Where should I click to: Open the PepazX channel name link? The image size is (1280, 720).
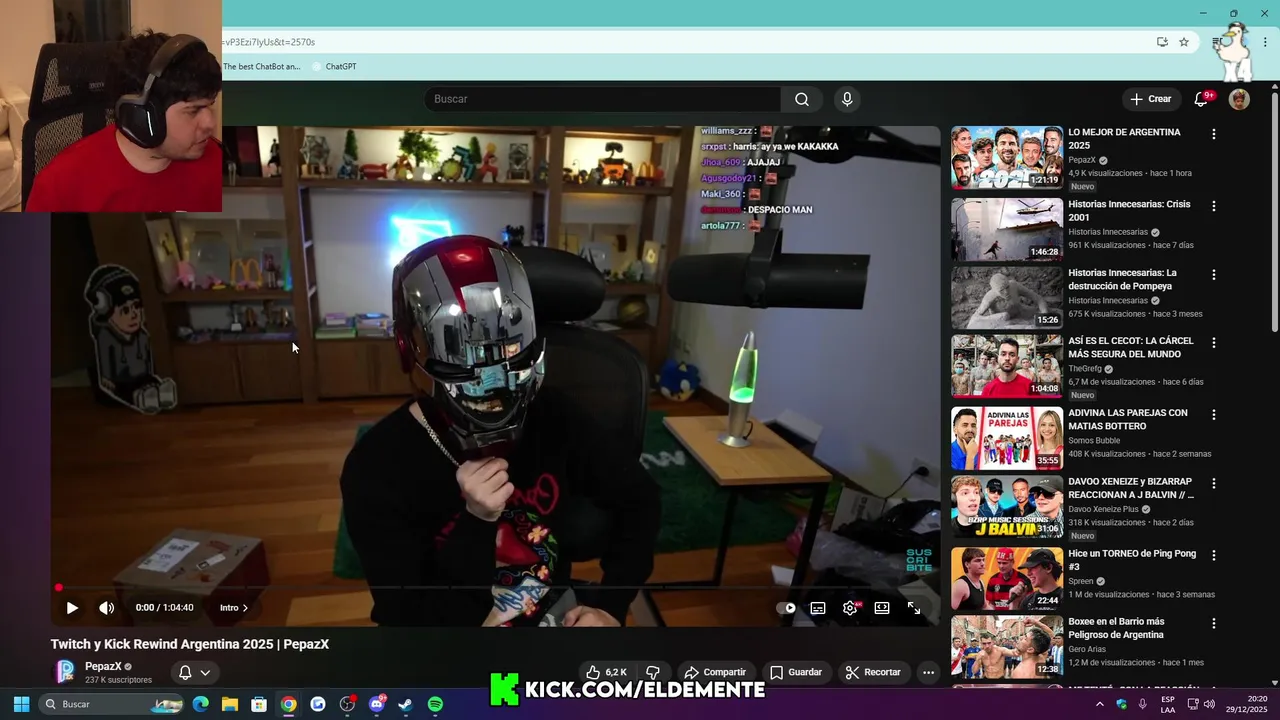(103, 666)
